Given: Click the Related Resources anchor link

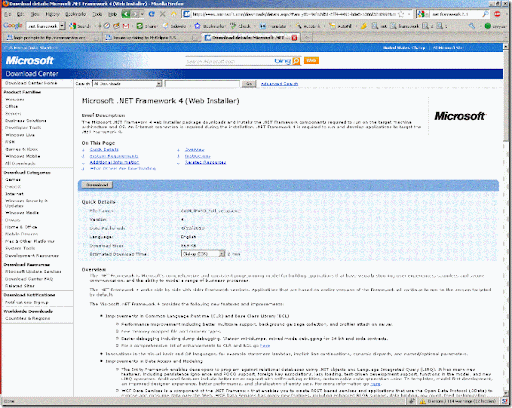Looking at the screenshot, I should pyautogui.click(x=205, y=162).
